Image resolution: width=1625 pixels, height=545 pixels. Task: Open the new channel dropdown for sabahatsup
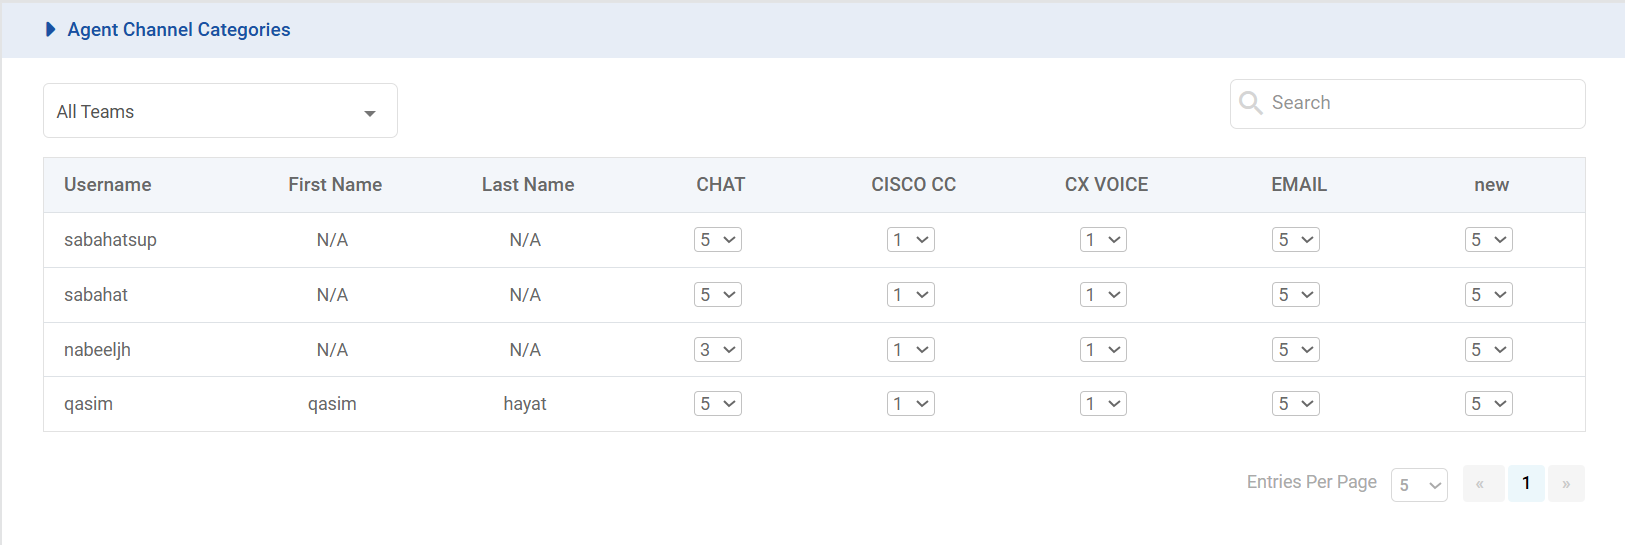click(x=1488, y=240)
